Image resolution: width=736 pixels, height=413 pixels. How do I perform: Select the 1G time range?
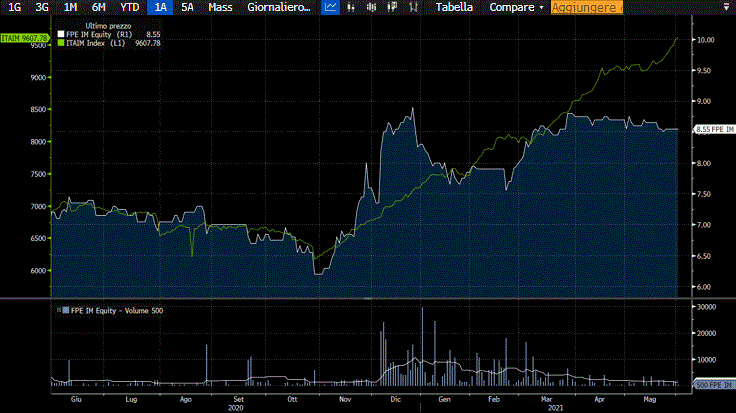14,7
